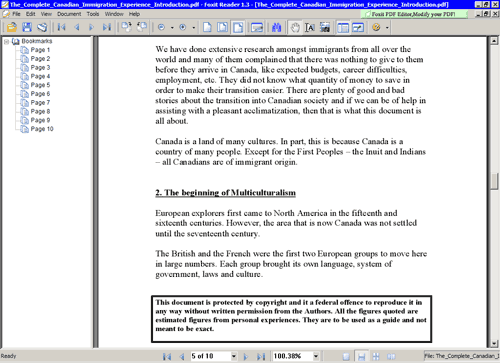The image size is (500, 363).
Task: Click the Foxit PDF Editor banner link
Action: tap(413, 14)
